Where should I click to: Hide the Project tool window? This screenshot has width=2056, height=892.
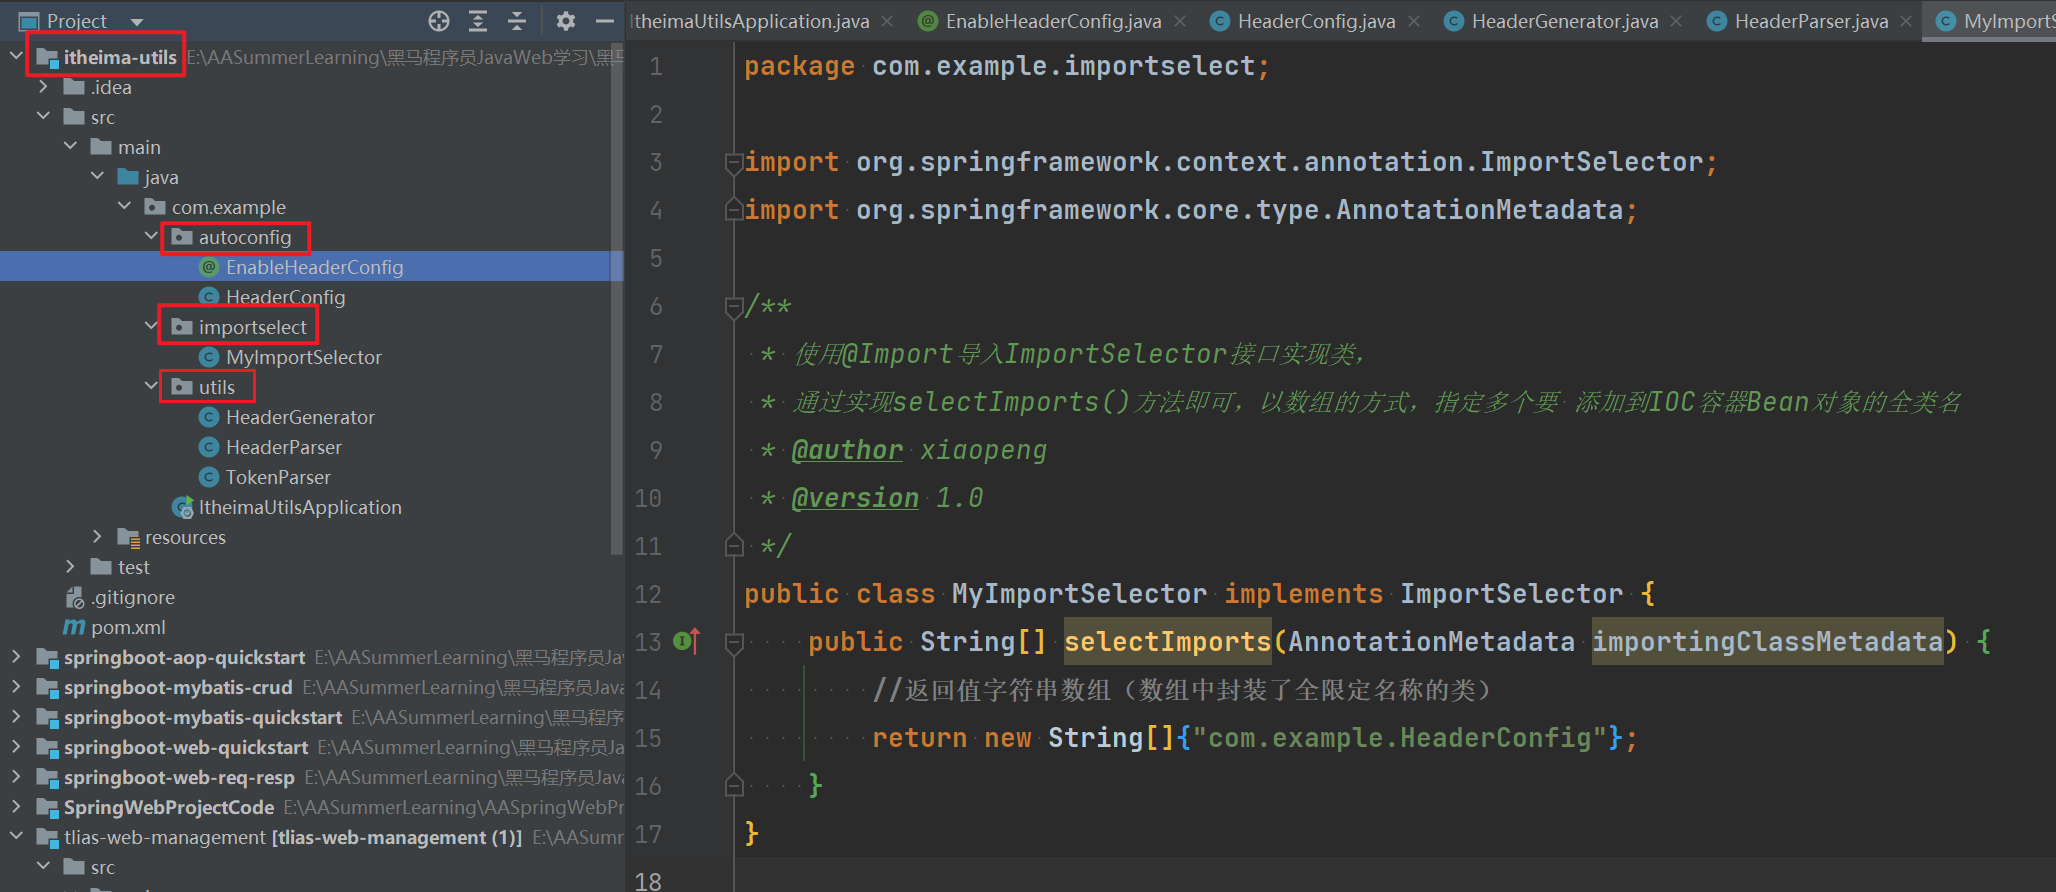coord(604,21)
